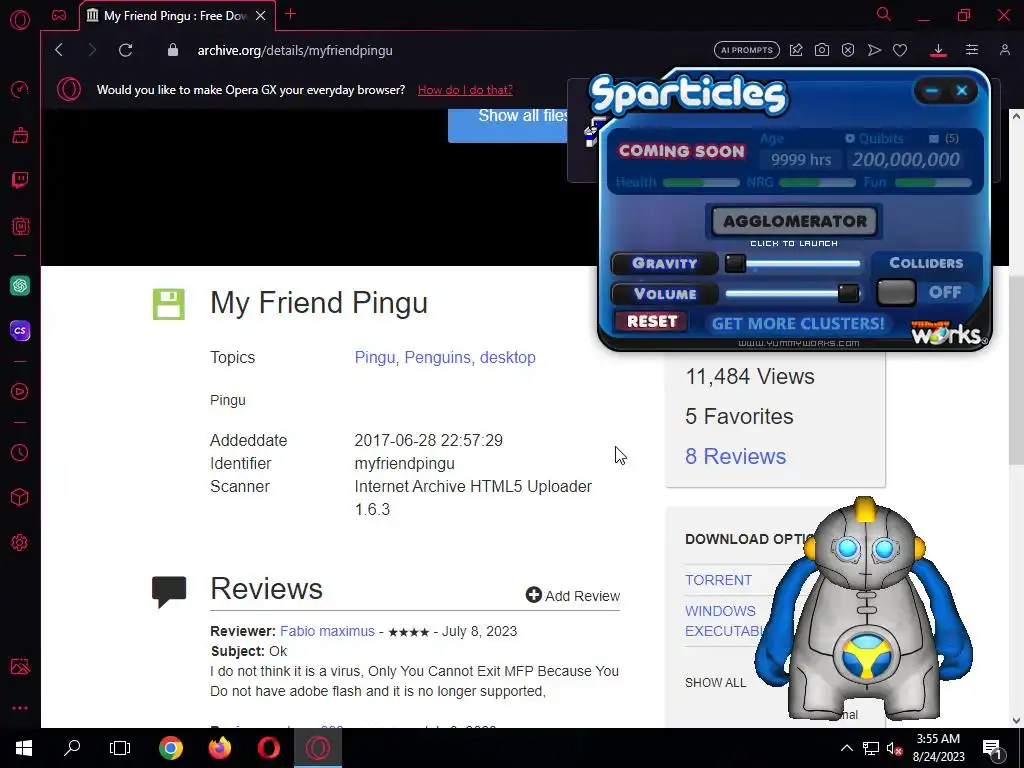The width and height of the screenshot is (1024, 768).
Task: Open reviewer Fabio maximus profile
Action: click(x=327, y=632)
